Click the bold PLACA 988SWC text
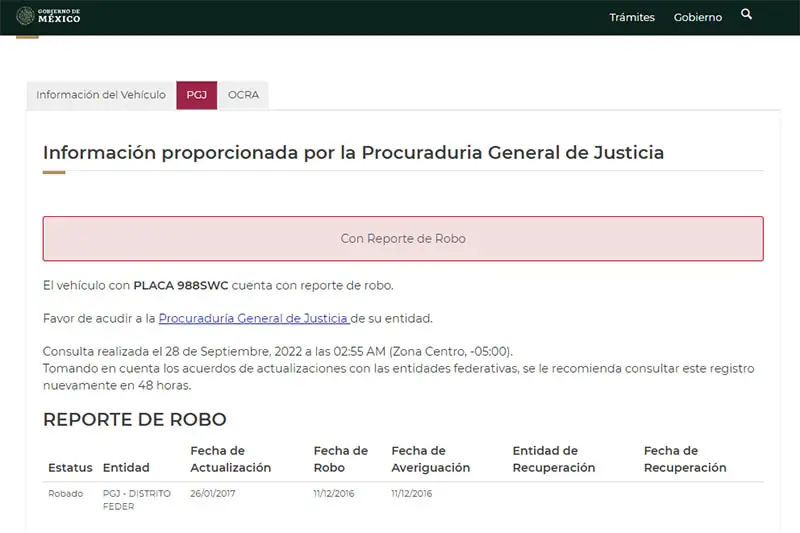 [180, 285]
